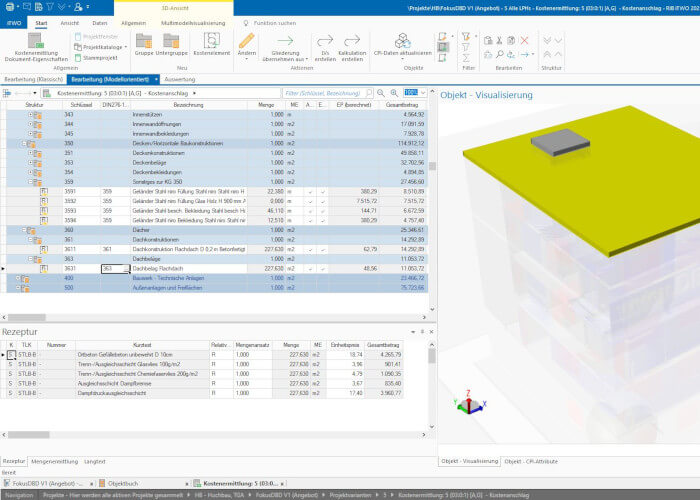Open the Projektkataloge dropdown

coord(101,47)
